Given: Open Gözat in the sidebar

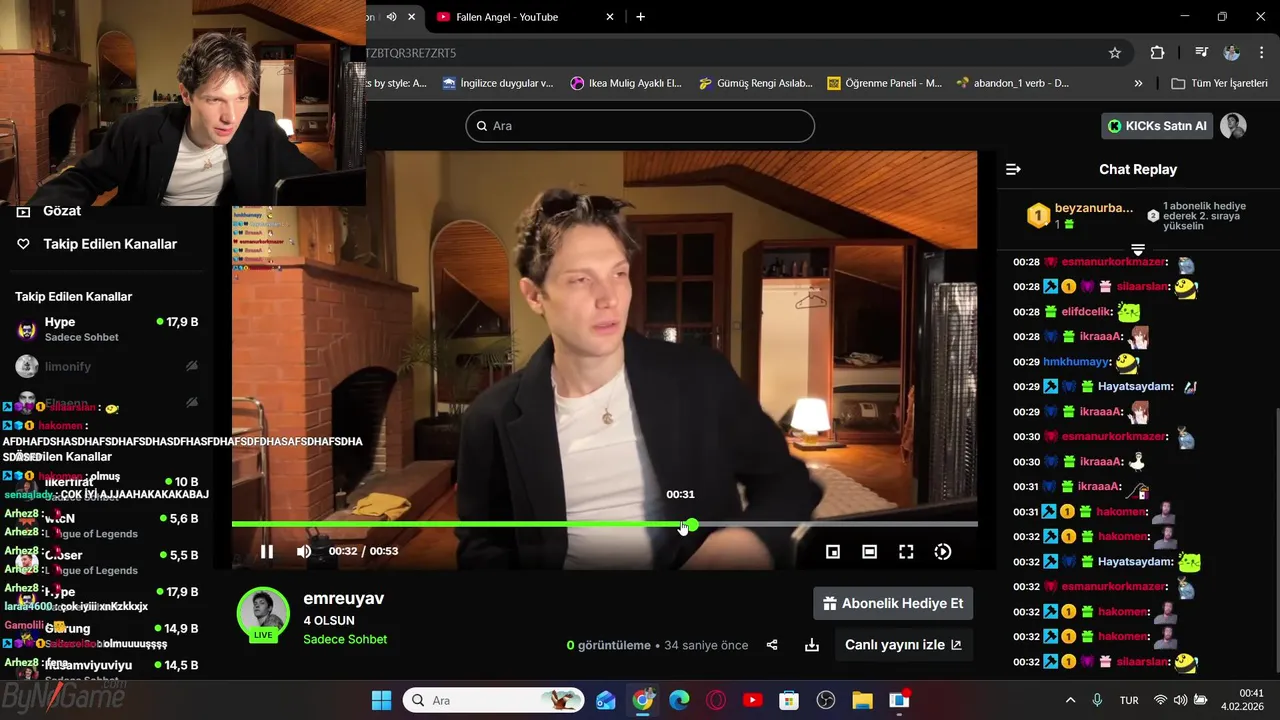Looking at the screenshot, I should pos(62,211).
